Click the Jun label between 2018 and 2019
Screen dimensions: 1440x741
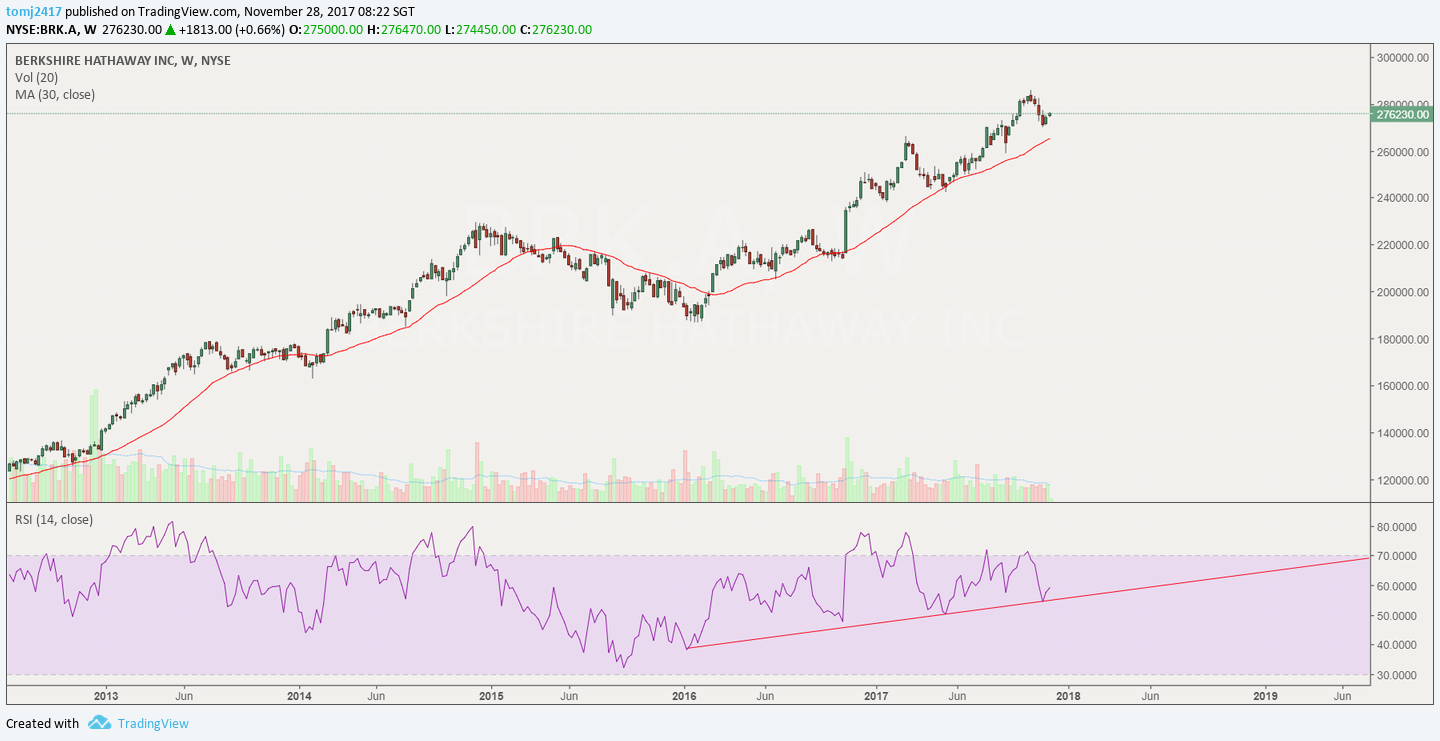click(1151, 695)
